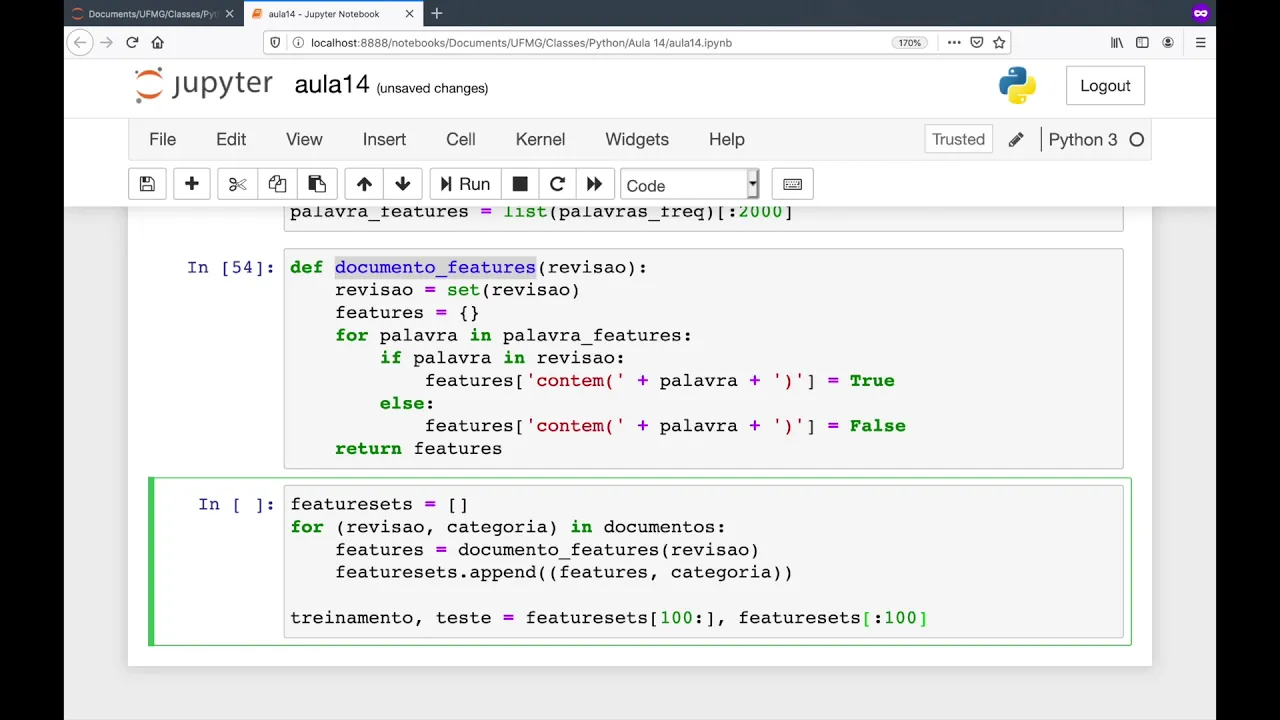Click the Python 3 kernel name

pos(1083,139)
